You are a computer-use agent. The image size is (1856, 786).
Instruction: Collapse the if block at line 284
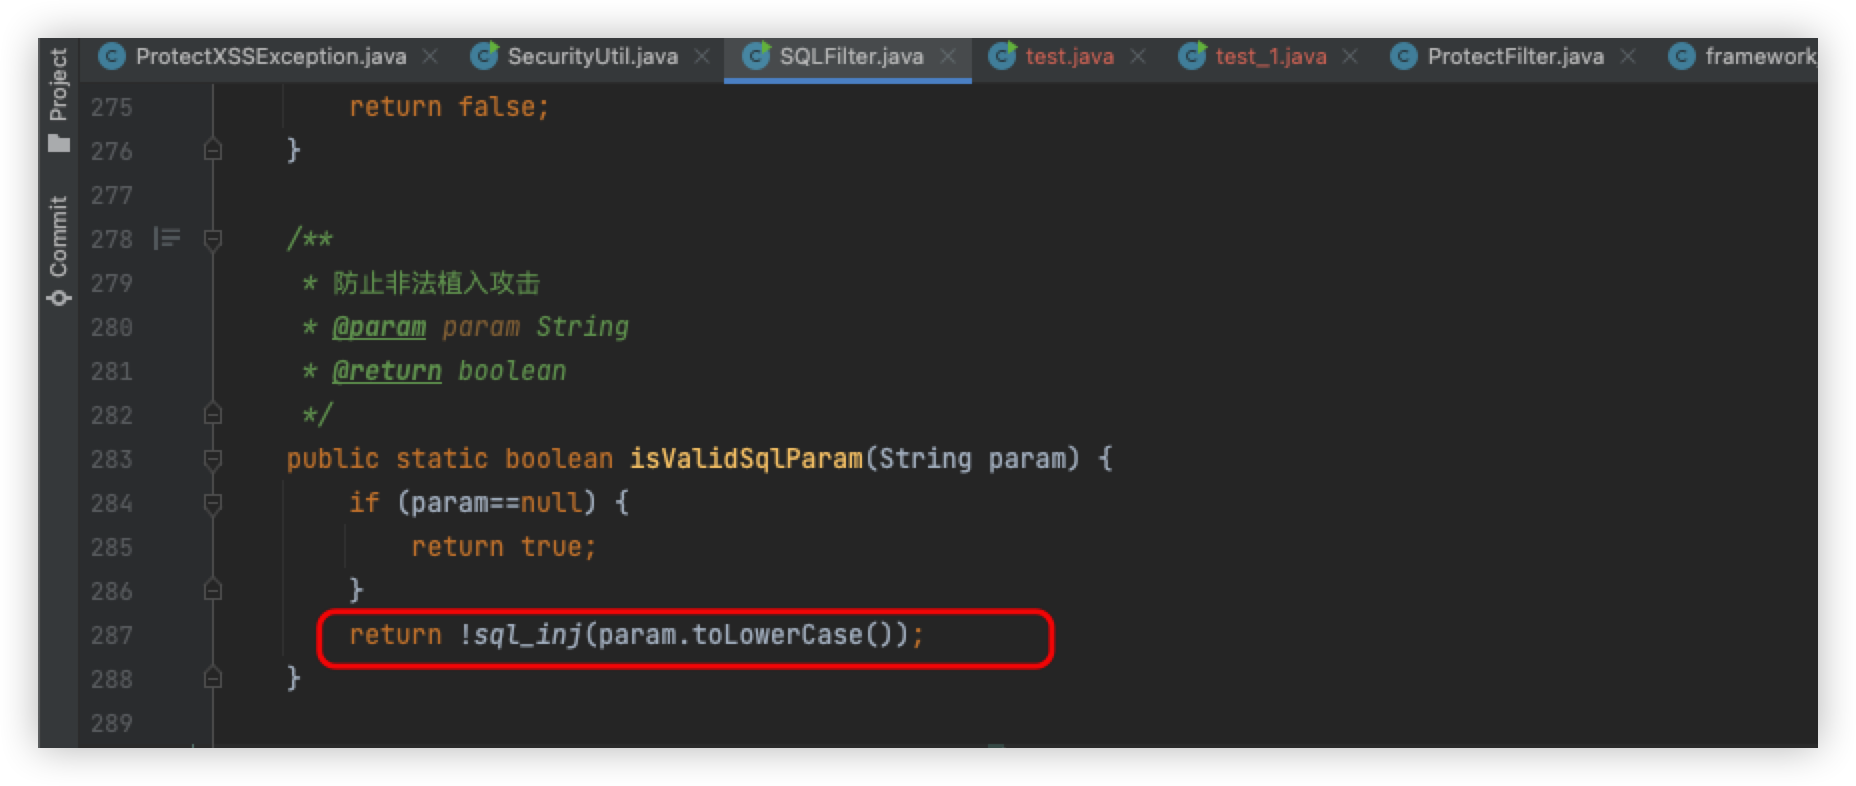(x=212, y=503)
